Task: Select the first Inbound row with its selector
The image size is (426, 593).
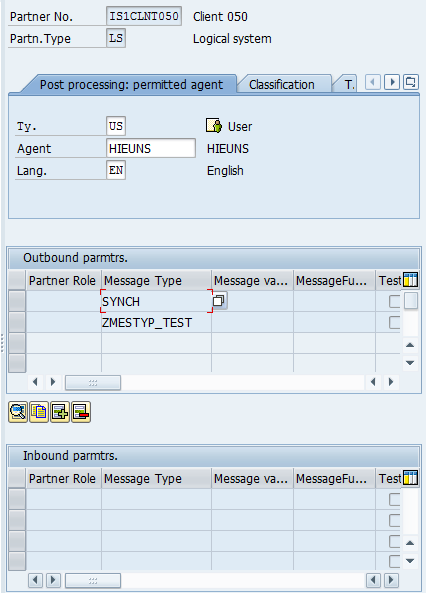Action: click(x=17, y=499)
